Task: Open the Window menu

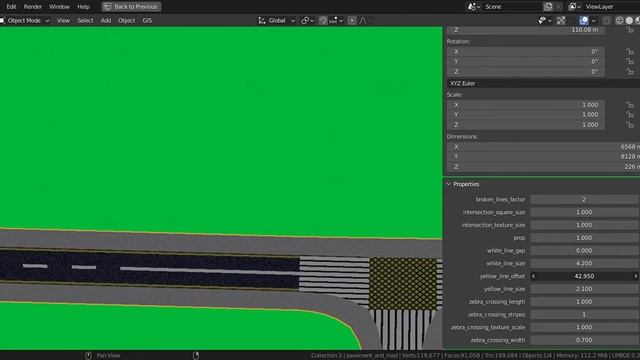Action: click(x=59, y=7)
